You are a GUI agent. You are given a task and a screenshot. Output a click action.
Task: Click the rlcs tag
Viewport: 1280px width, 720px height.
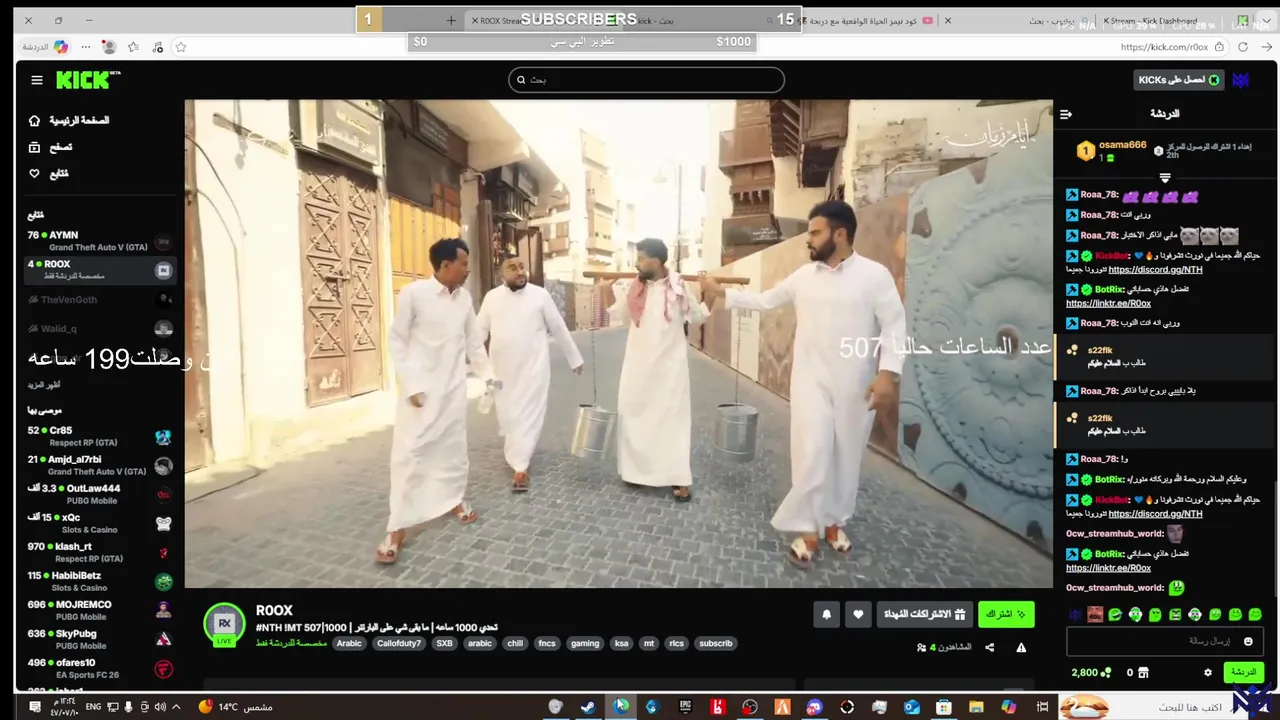coord(677,644)
